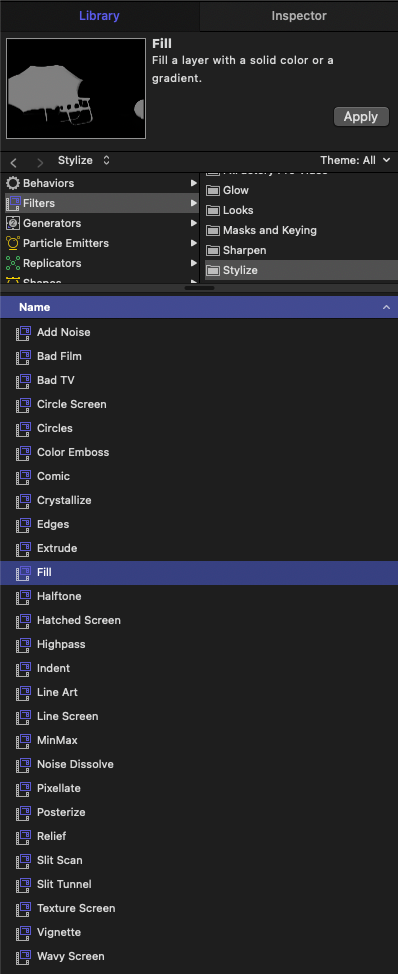Screen dimensions: 398x974
Task: Open the Stylize path popup menu
Action: coord(84,160)
